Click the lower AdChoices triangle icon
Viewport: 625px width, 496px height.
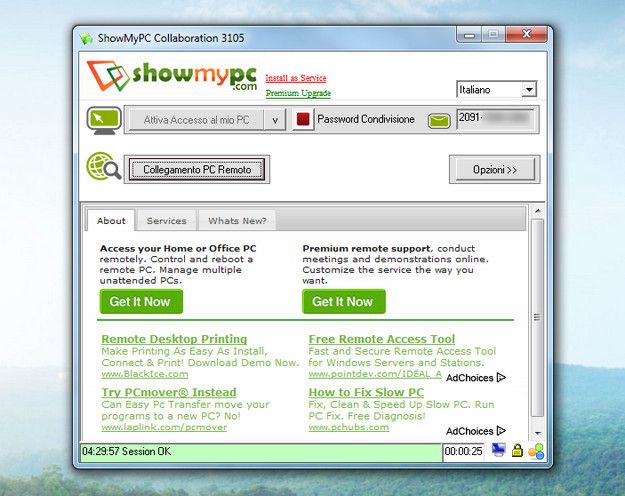point(501,431)
